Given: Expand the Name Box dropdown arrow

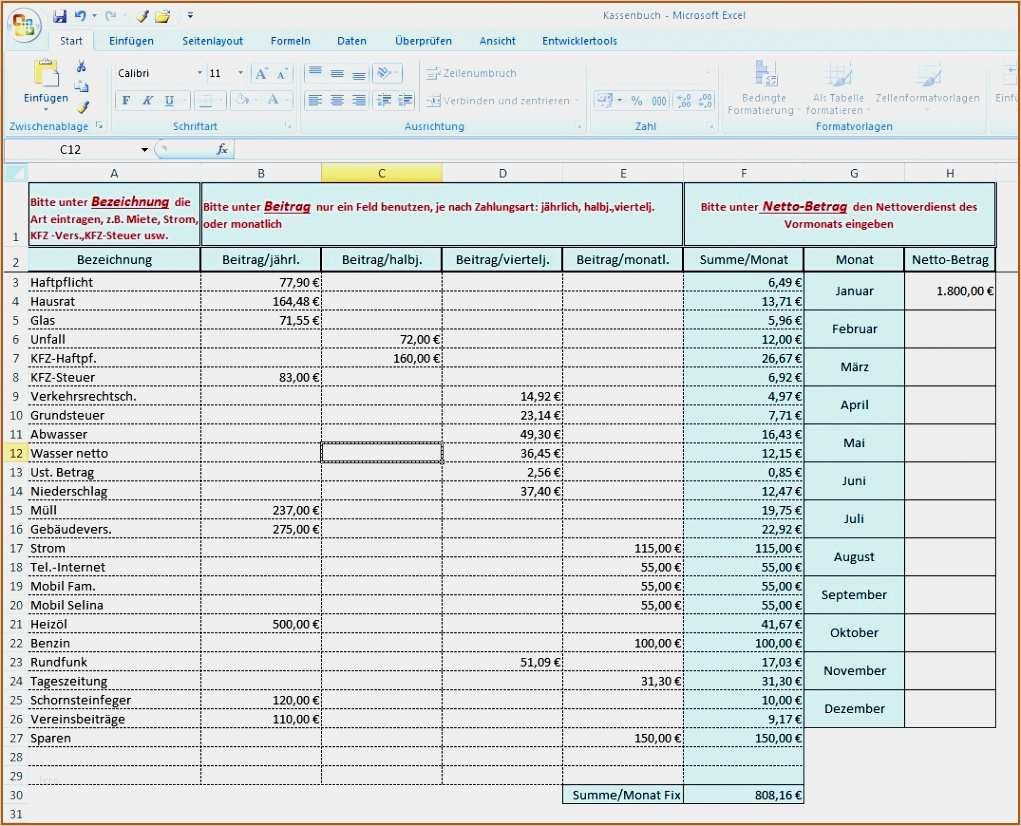Looking at the screenshot, I should tap(145, 150).
